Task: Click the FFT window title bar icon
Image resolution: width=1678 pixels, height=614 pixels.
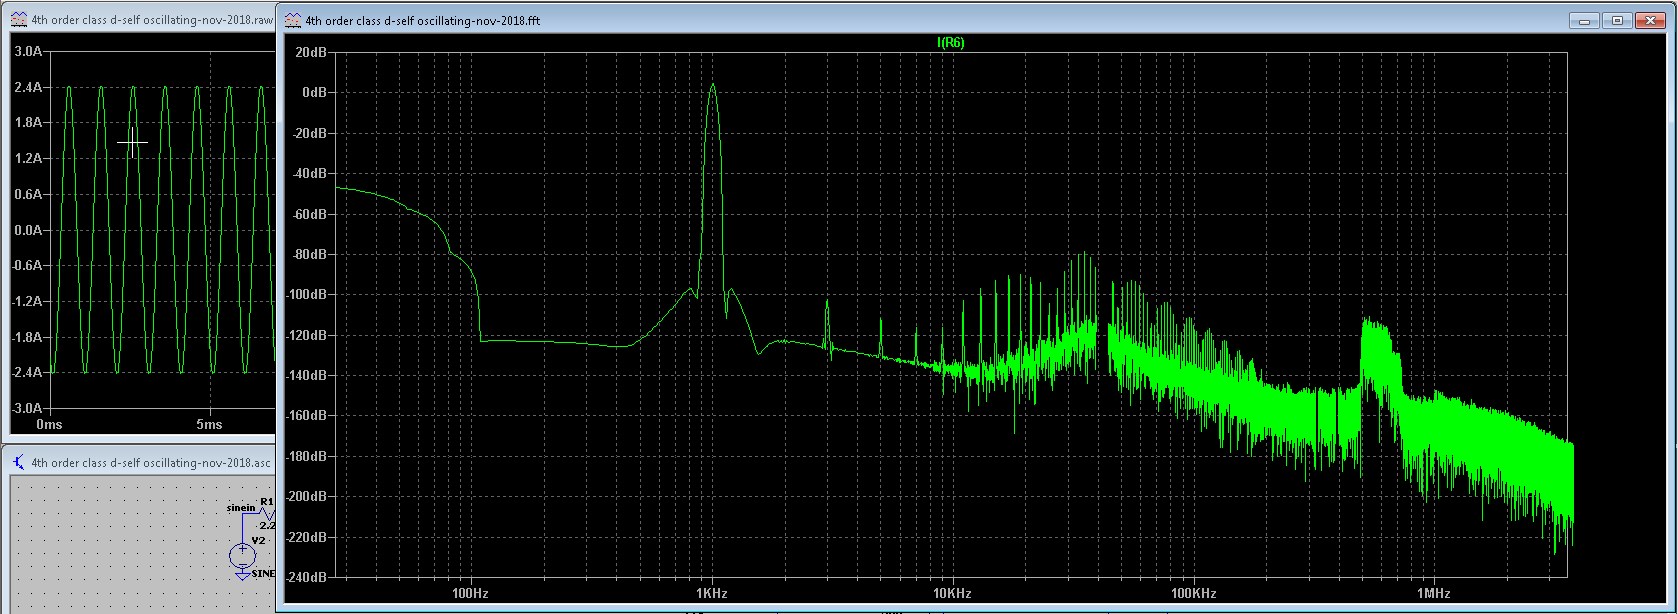Action: 292,20
